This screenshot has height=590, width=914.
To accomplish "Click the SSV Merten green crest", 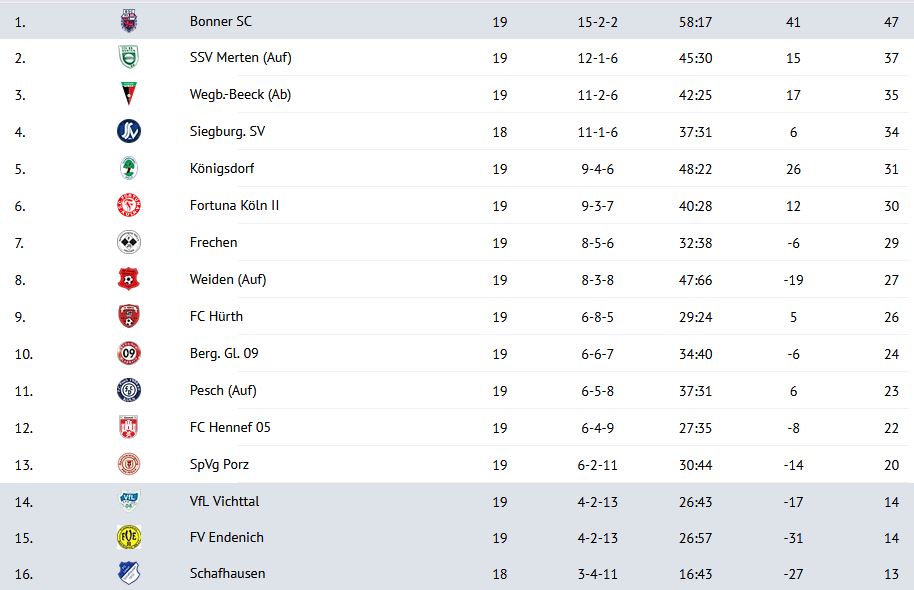I will 128,57.
